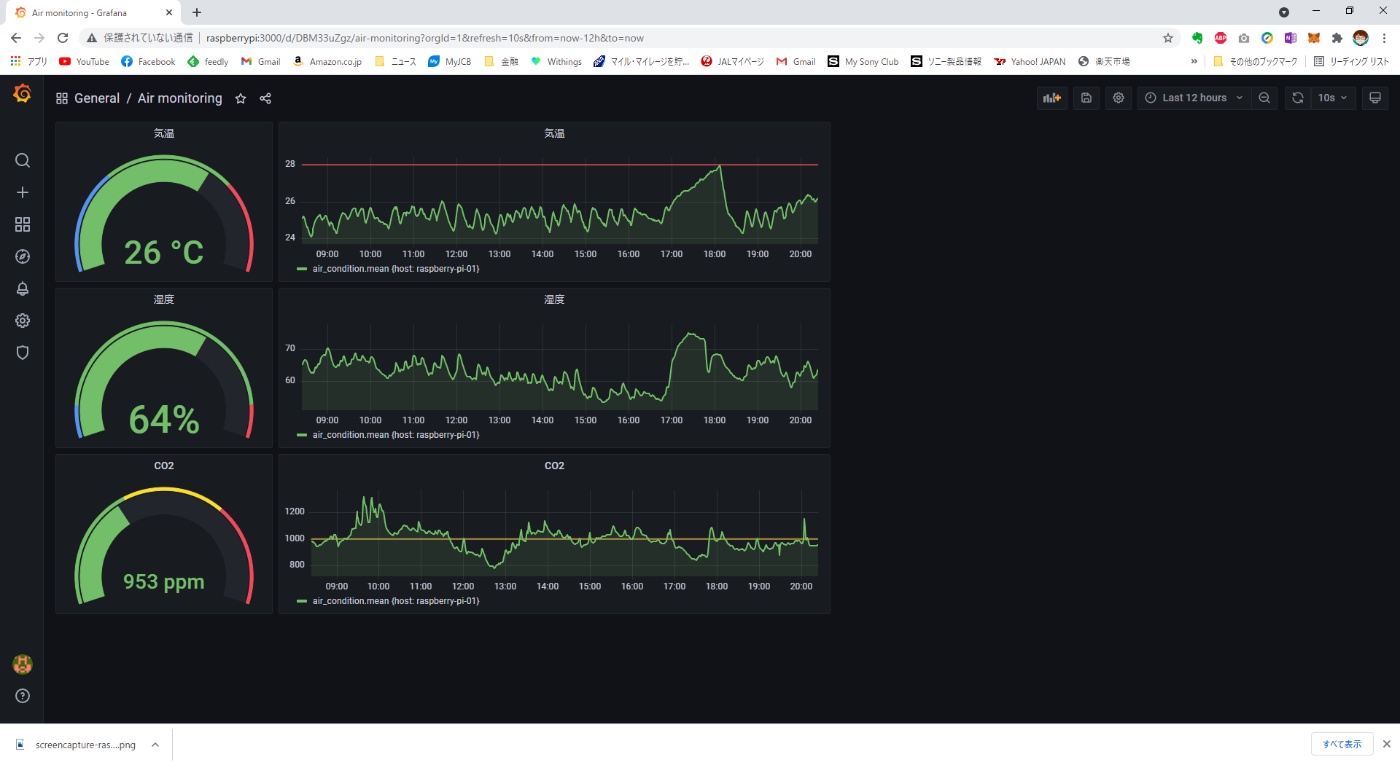Viewport: 1400px width, 765px height.
Task: Click the 18:00 peak on 気温 graph
Action: [x=719, y=168]
